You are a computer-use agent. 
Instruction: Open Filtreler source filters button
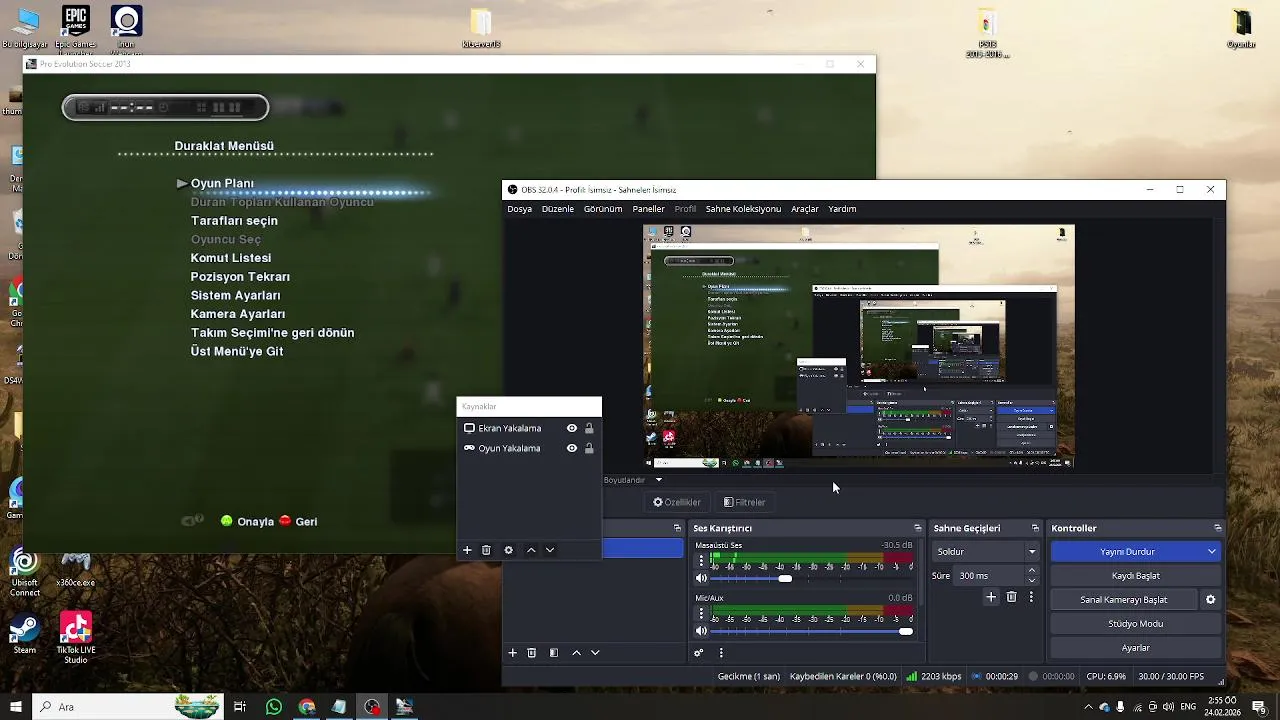(x=744, y=502)
